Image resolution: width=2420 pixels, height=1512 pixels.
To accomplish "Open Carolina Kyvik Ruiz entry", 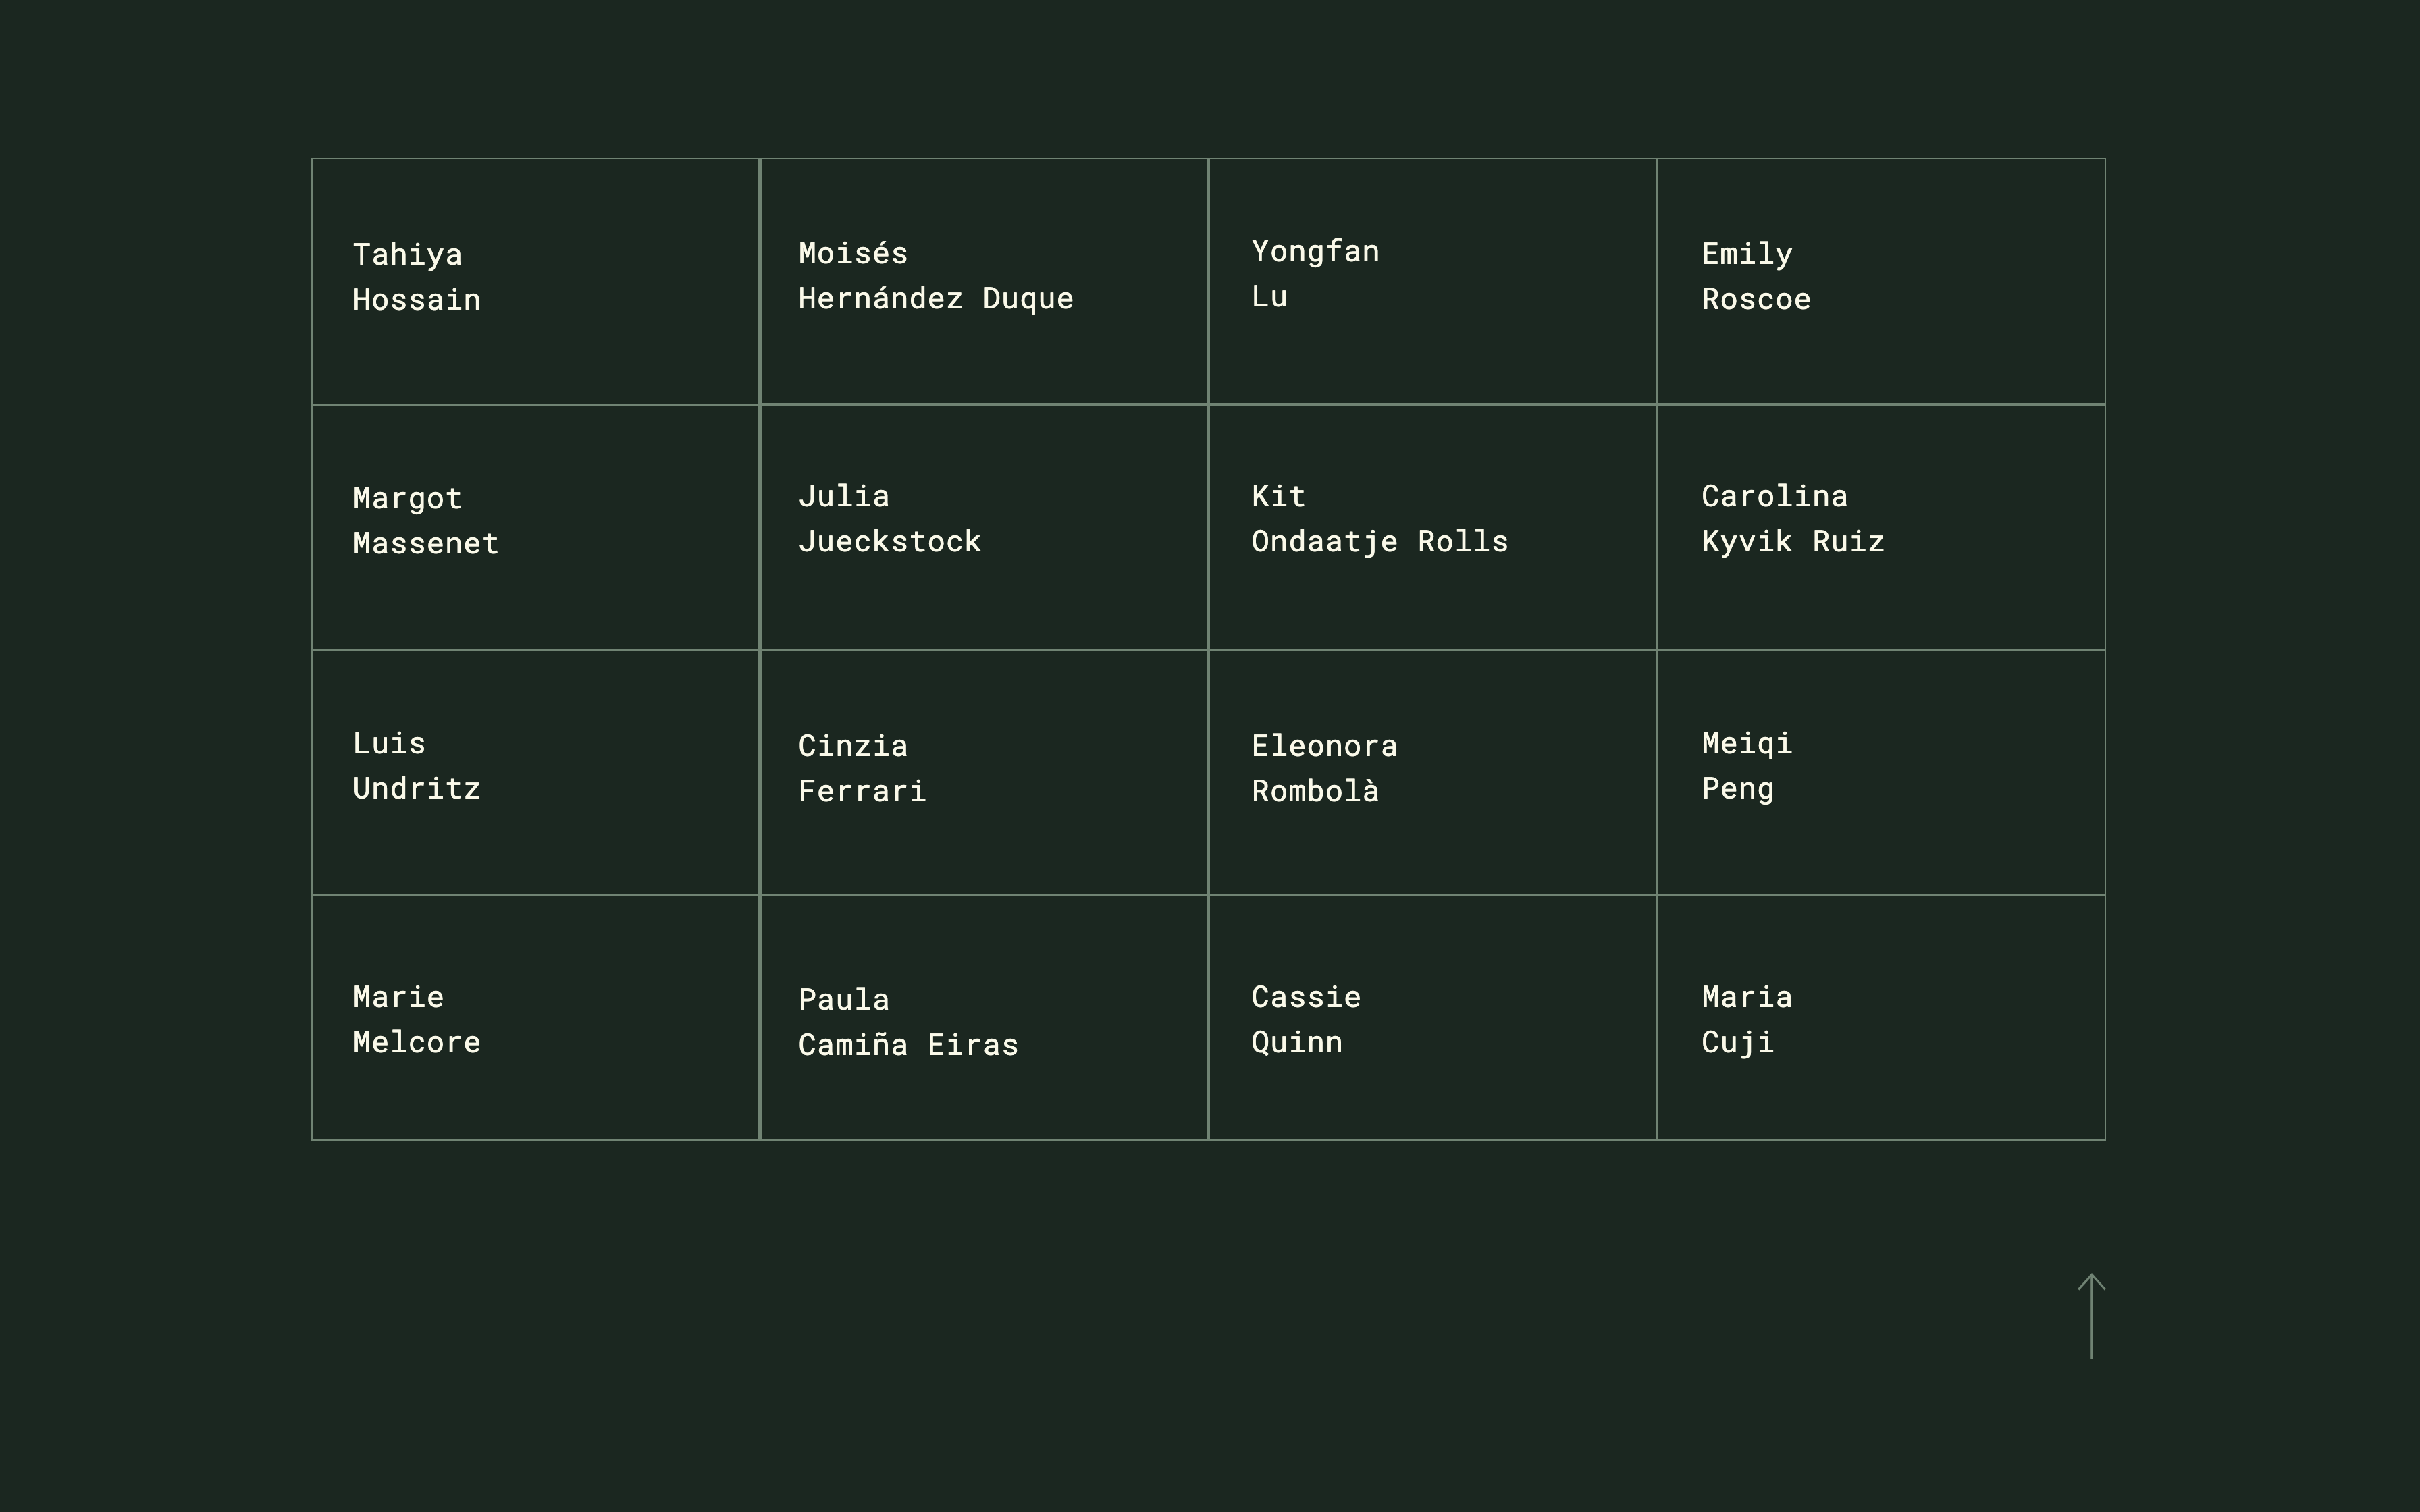I will (1792, 519).
